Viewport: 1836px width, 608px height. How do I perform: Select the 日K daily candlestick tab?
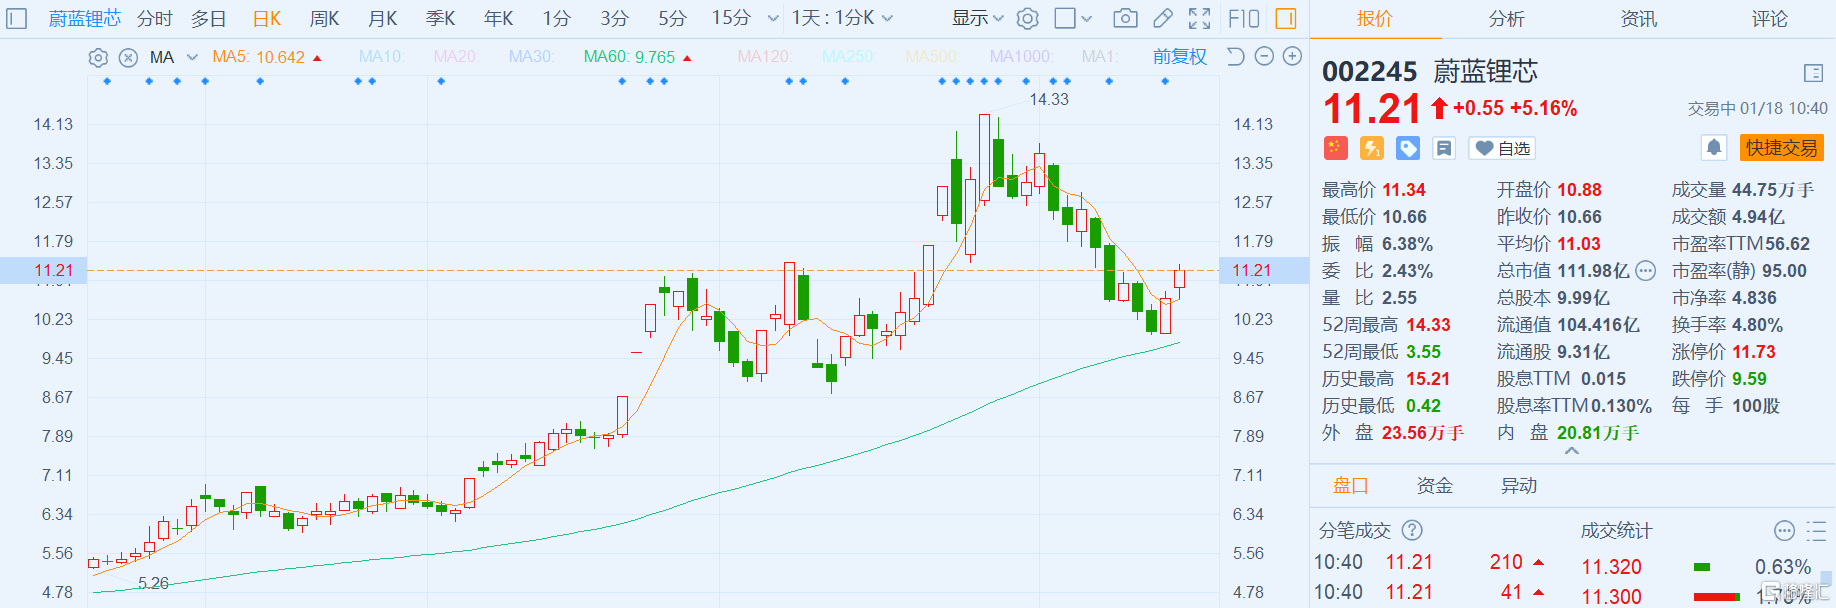point(267,19)
